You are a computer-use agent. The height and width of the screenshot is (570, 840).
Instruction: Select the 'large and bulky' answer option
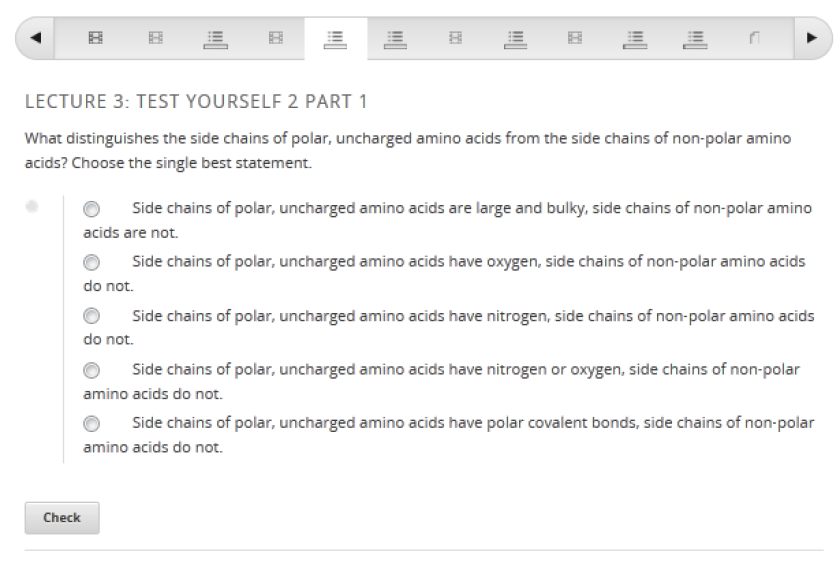tap(92, 210)
